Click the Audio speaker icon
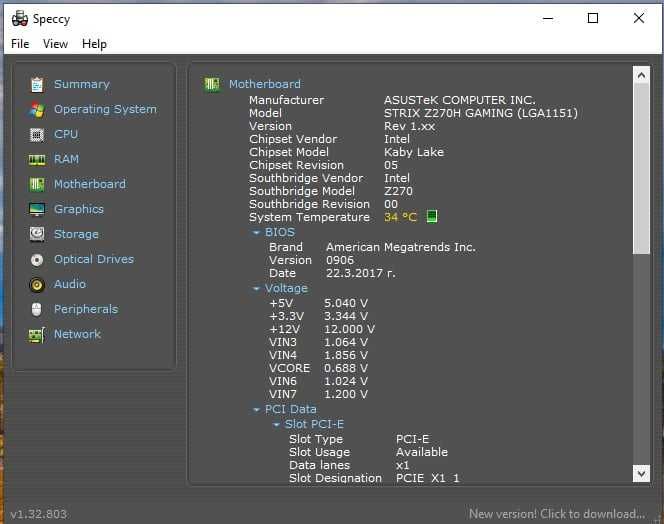Screen dimensions: 664x524 click(37, 284)
